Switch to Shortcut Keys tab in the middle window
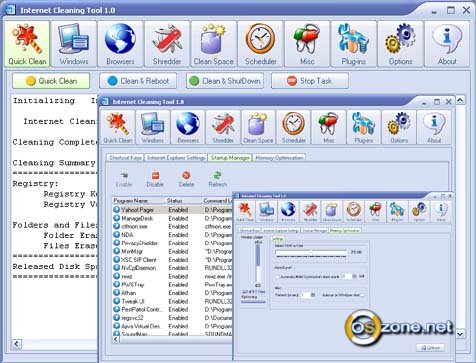Screen dimensions: 476x363 tap(125, 158)
